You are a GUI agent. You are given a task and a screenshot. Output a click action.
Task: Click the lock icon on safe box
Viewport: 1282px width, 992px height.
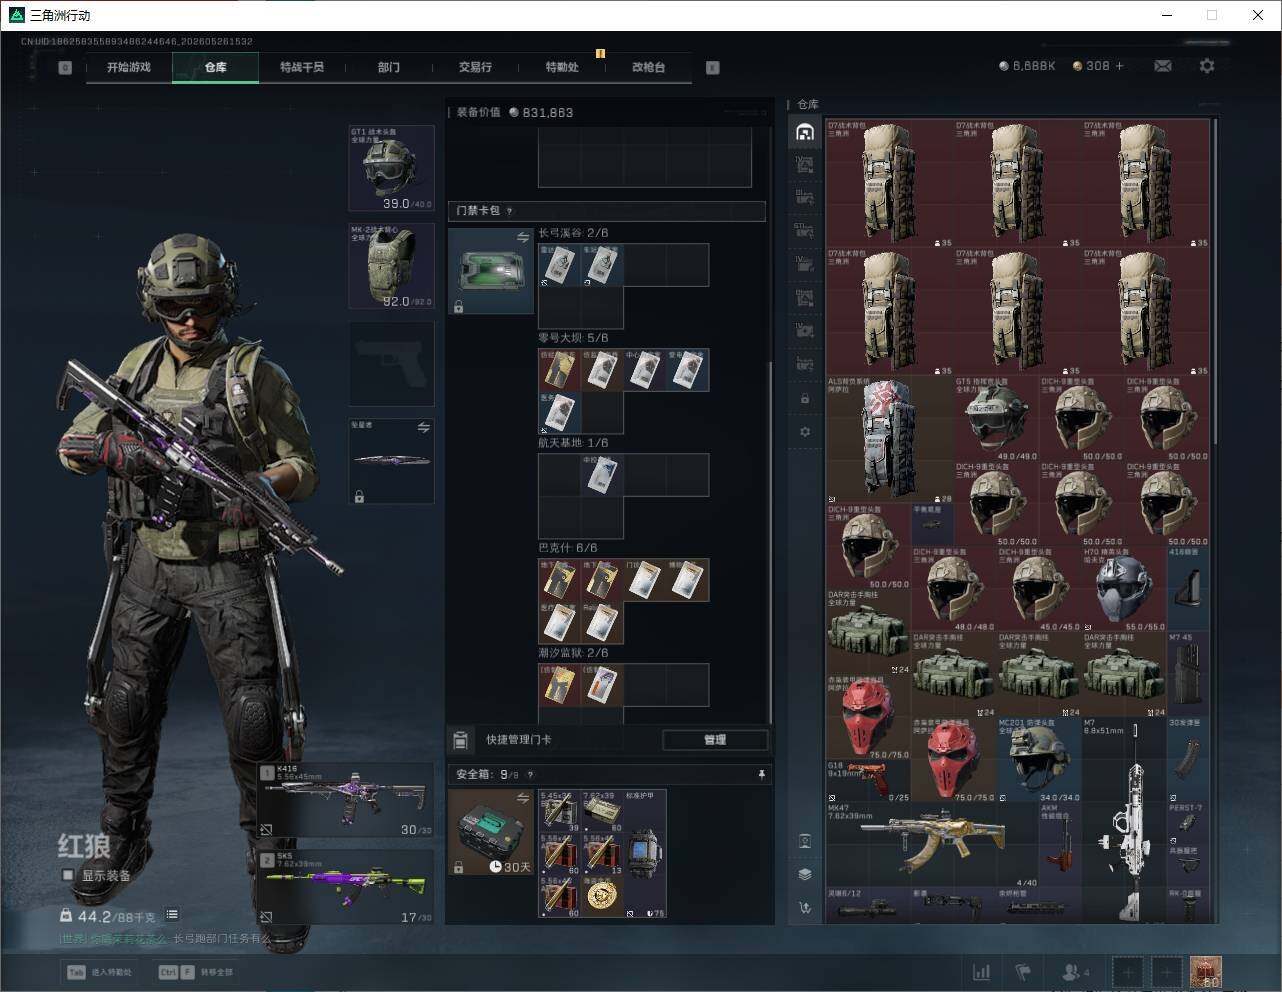pos(458,867)
